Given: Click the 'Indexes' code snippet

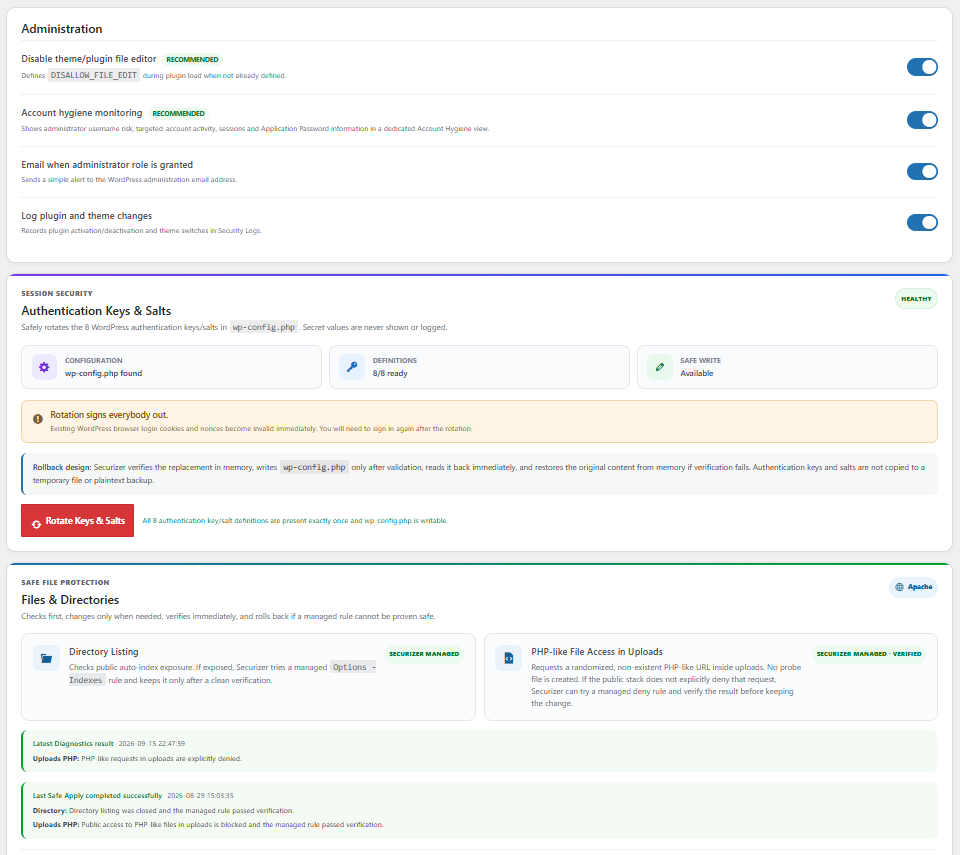Looking at the screenshot, I should pyautogui.click(x=86, y=680).
